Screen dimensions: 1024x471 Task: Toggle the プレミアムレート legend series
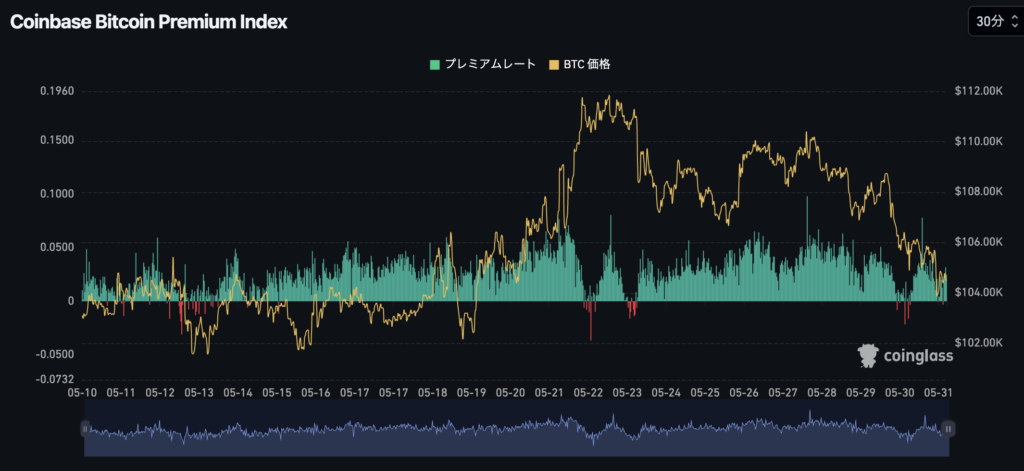tap(483, 64)
